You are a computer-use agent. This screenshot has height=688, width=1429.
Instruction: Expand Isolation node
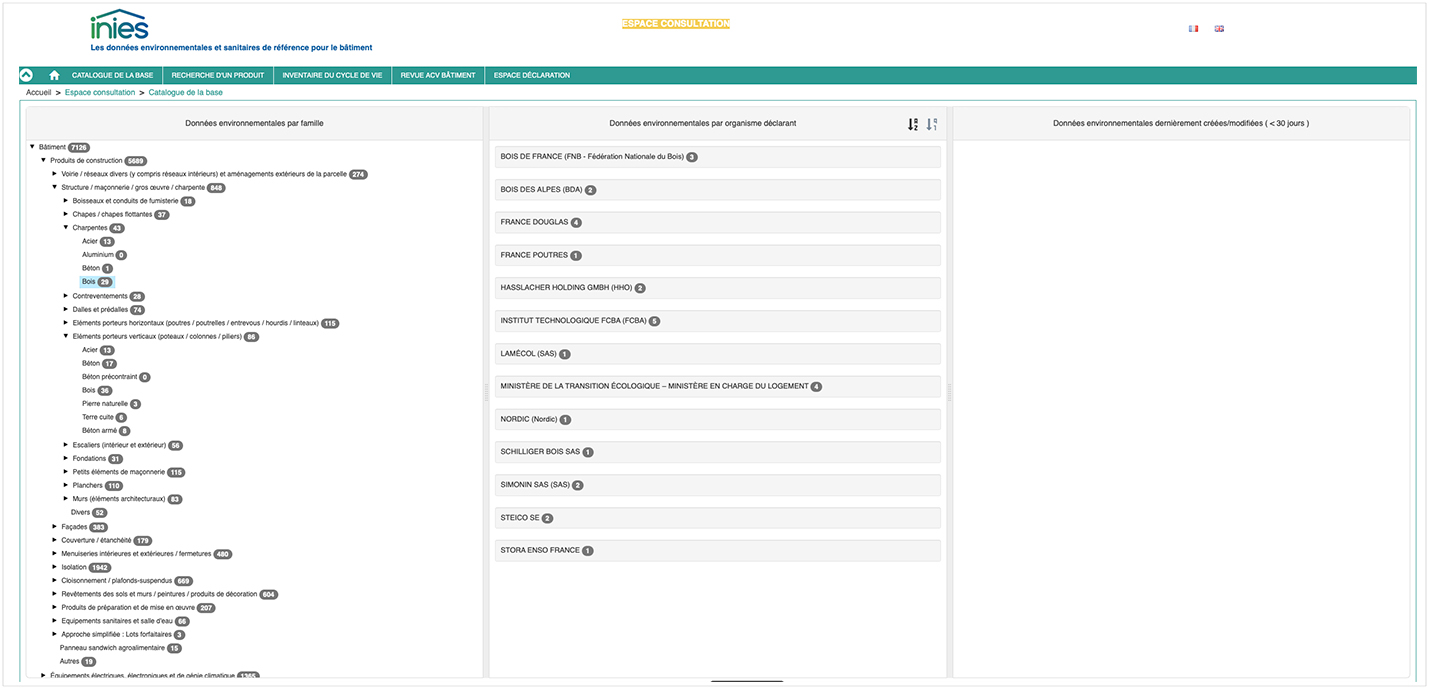click(x=54, y=567)
